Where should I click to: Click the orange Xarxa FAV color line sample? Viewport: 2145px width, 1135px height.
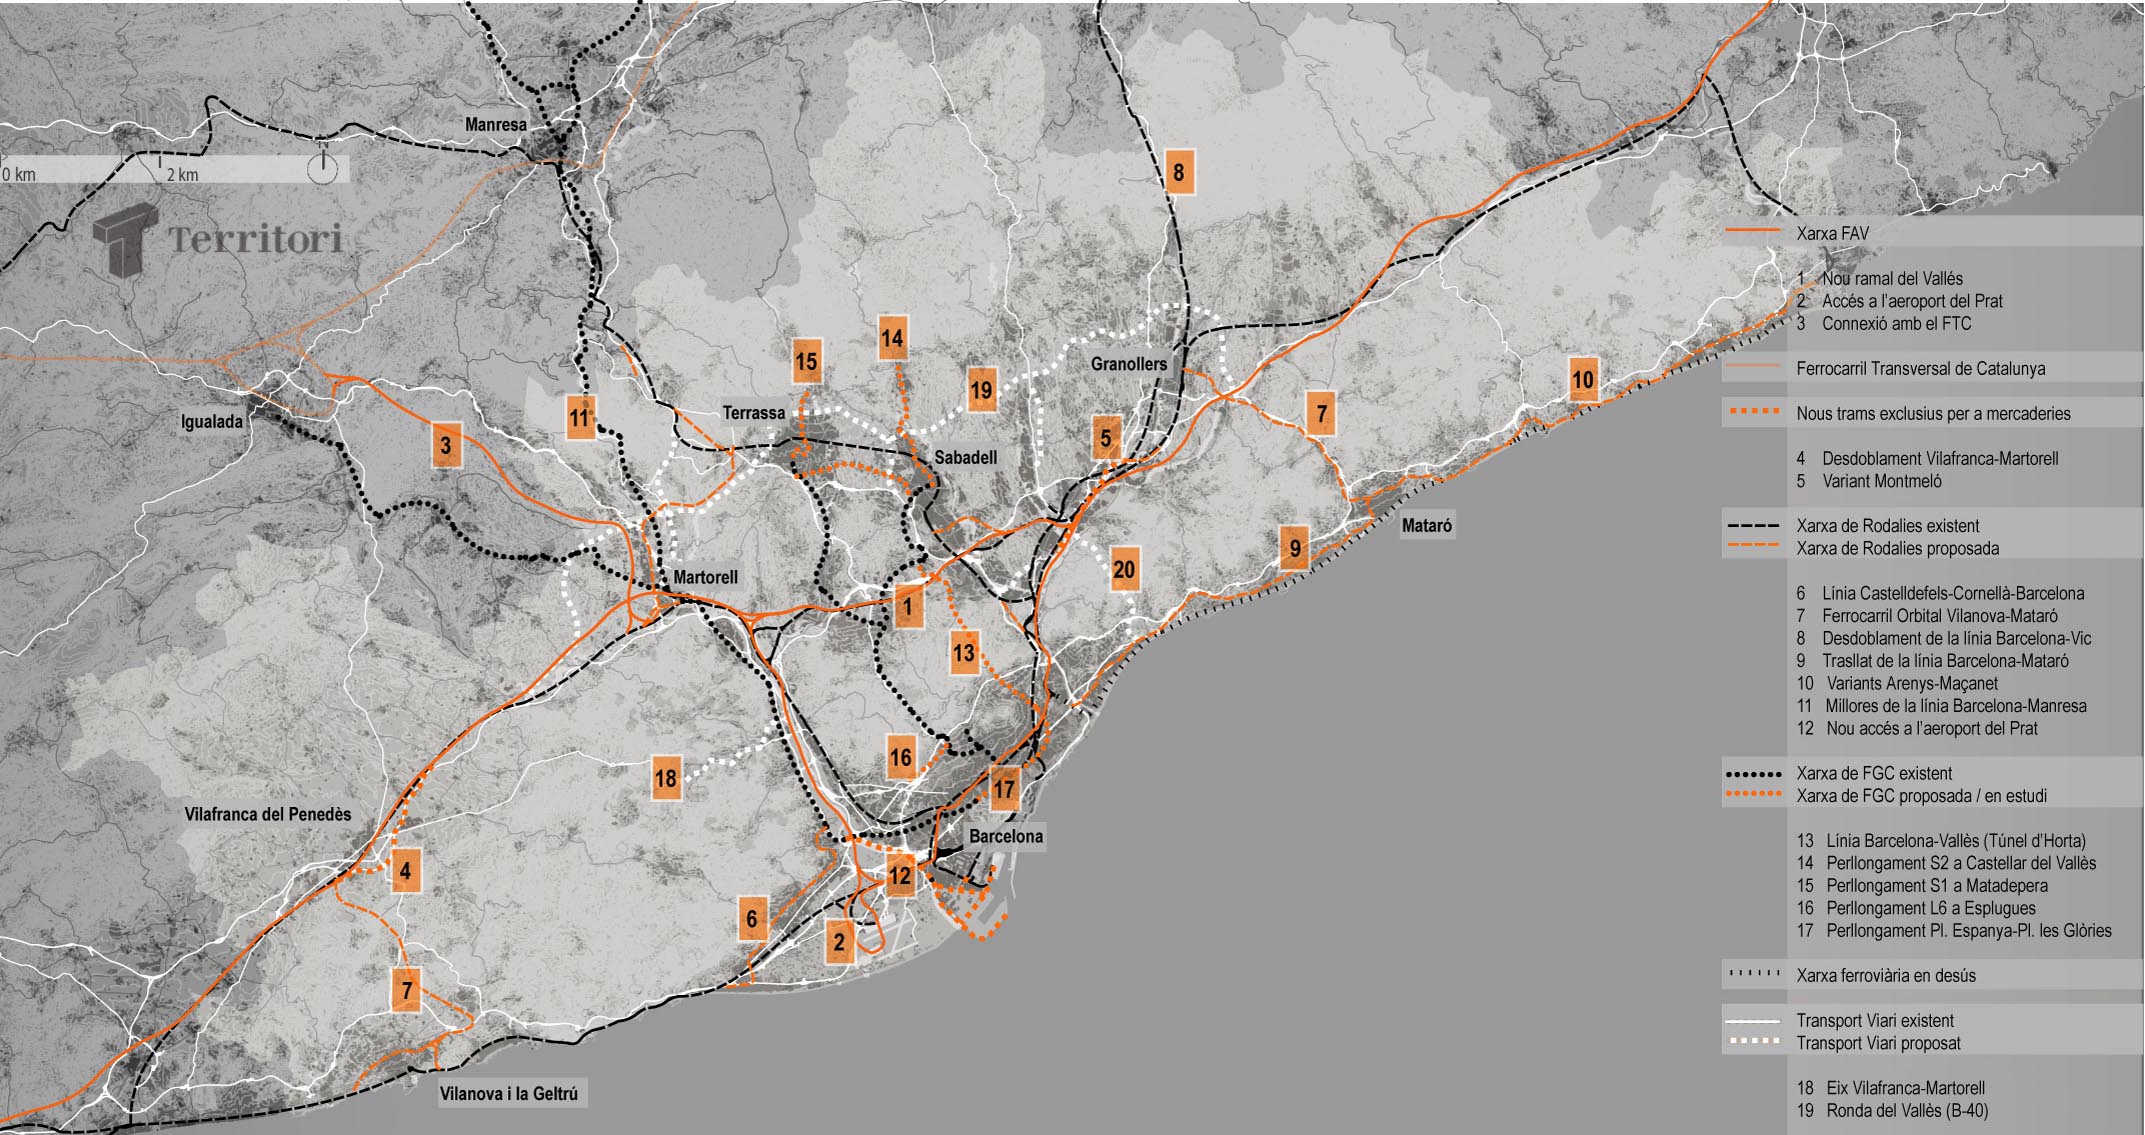1753,229
